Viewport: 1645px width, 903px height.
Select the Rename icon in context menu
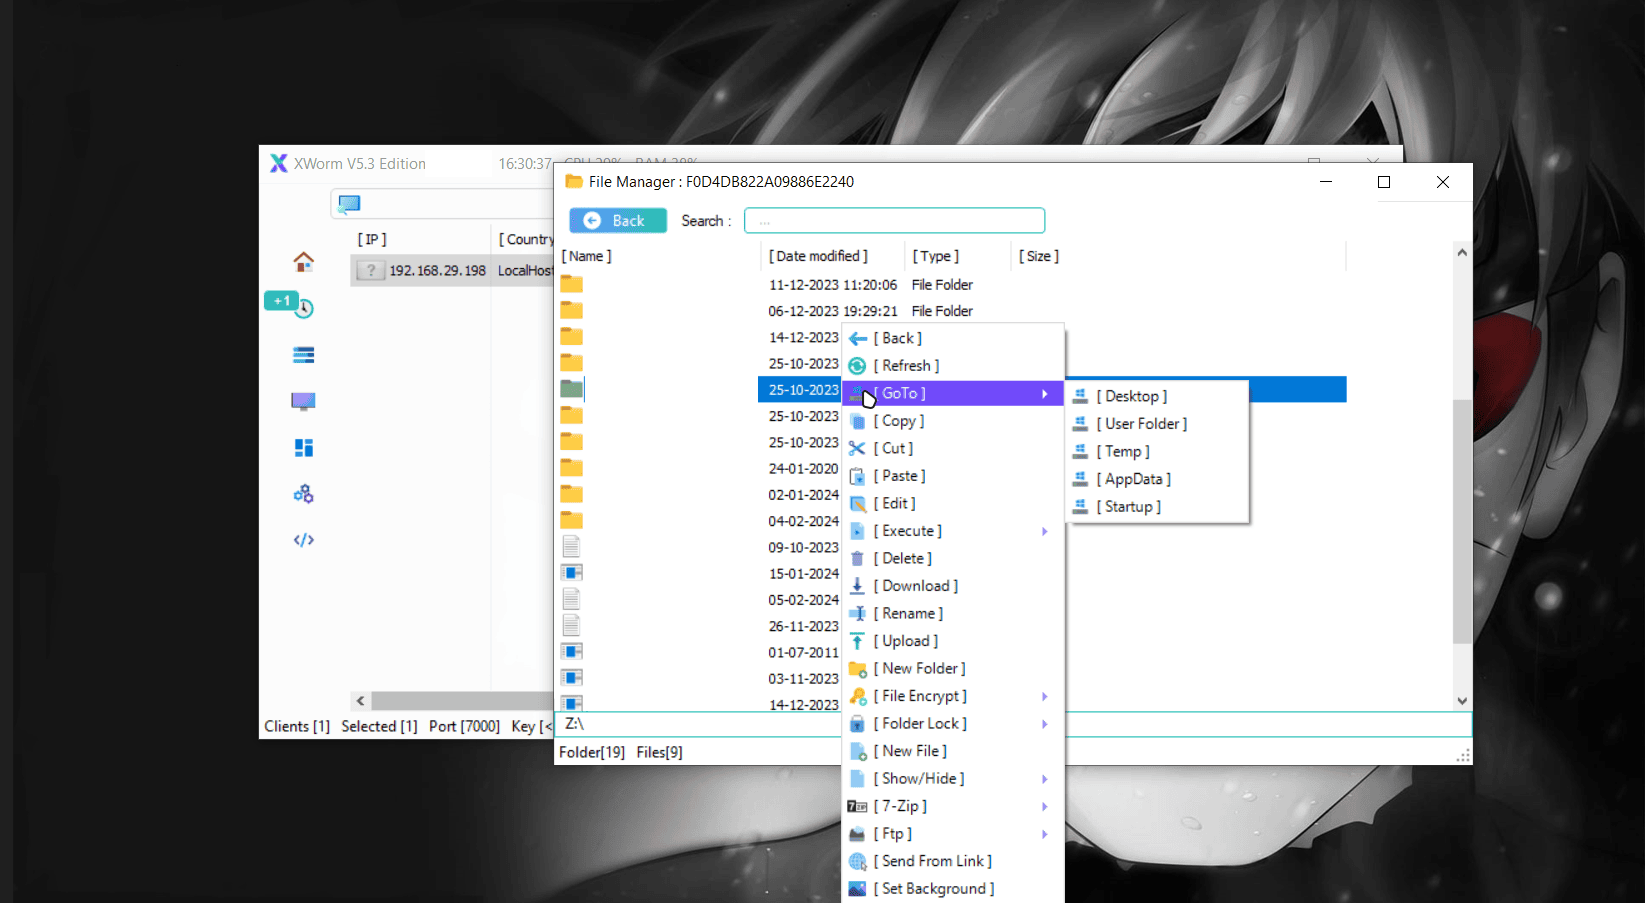click(858, 614)
